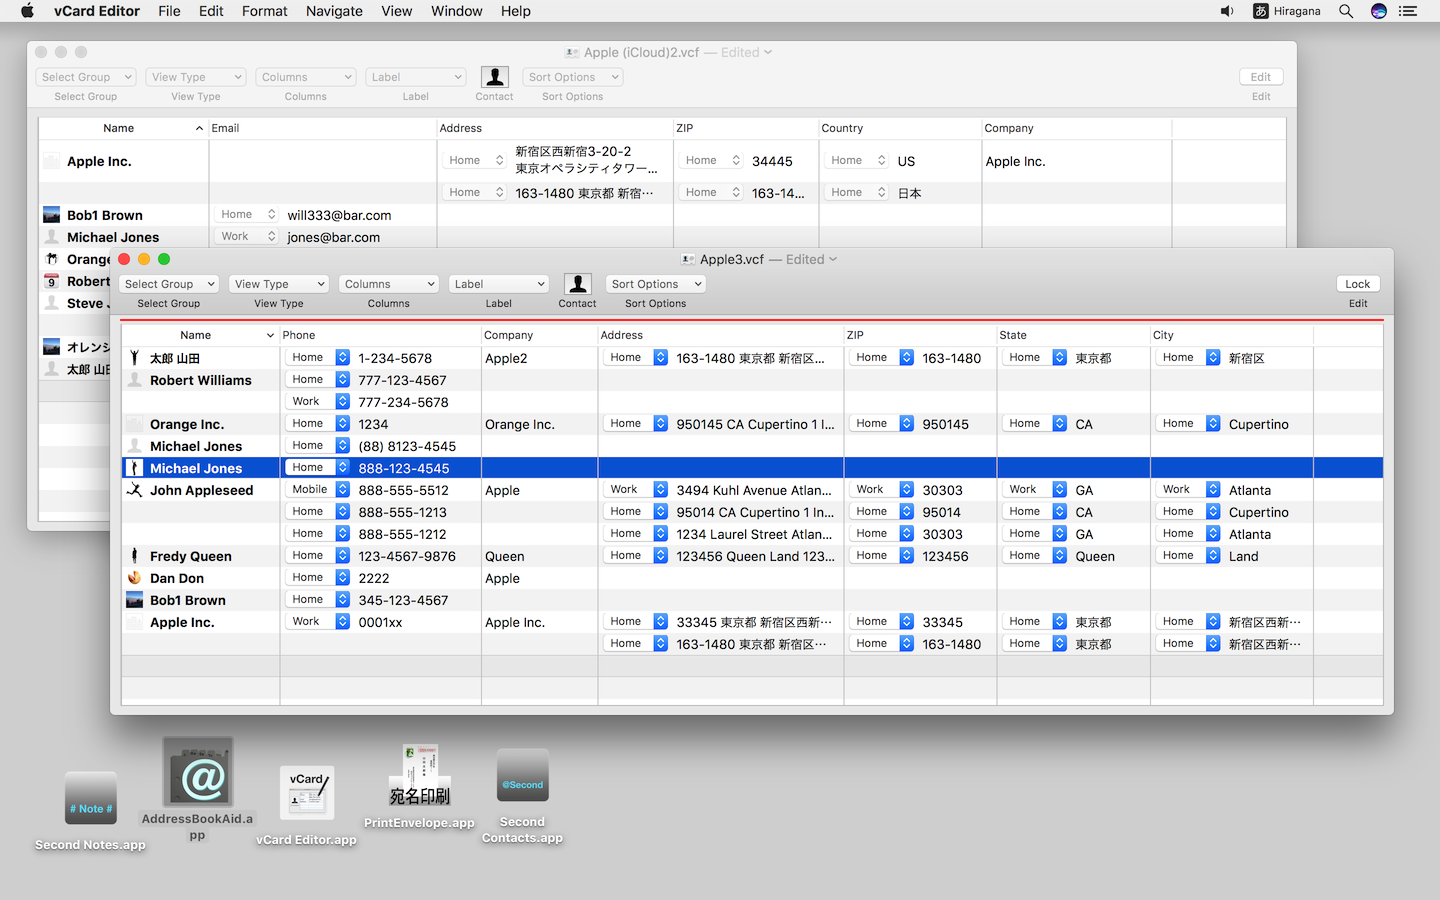
Task: Open the Window menu
Action: pyautogui.click(x=456, y=11)
